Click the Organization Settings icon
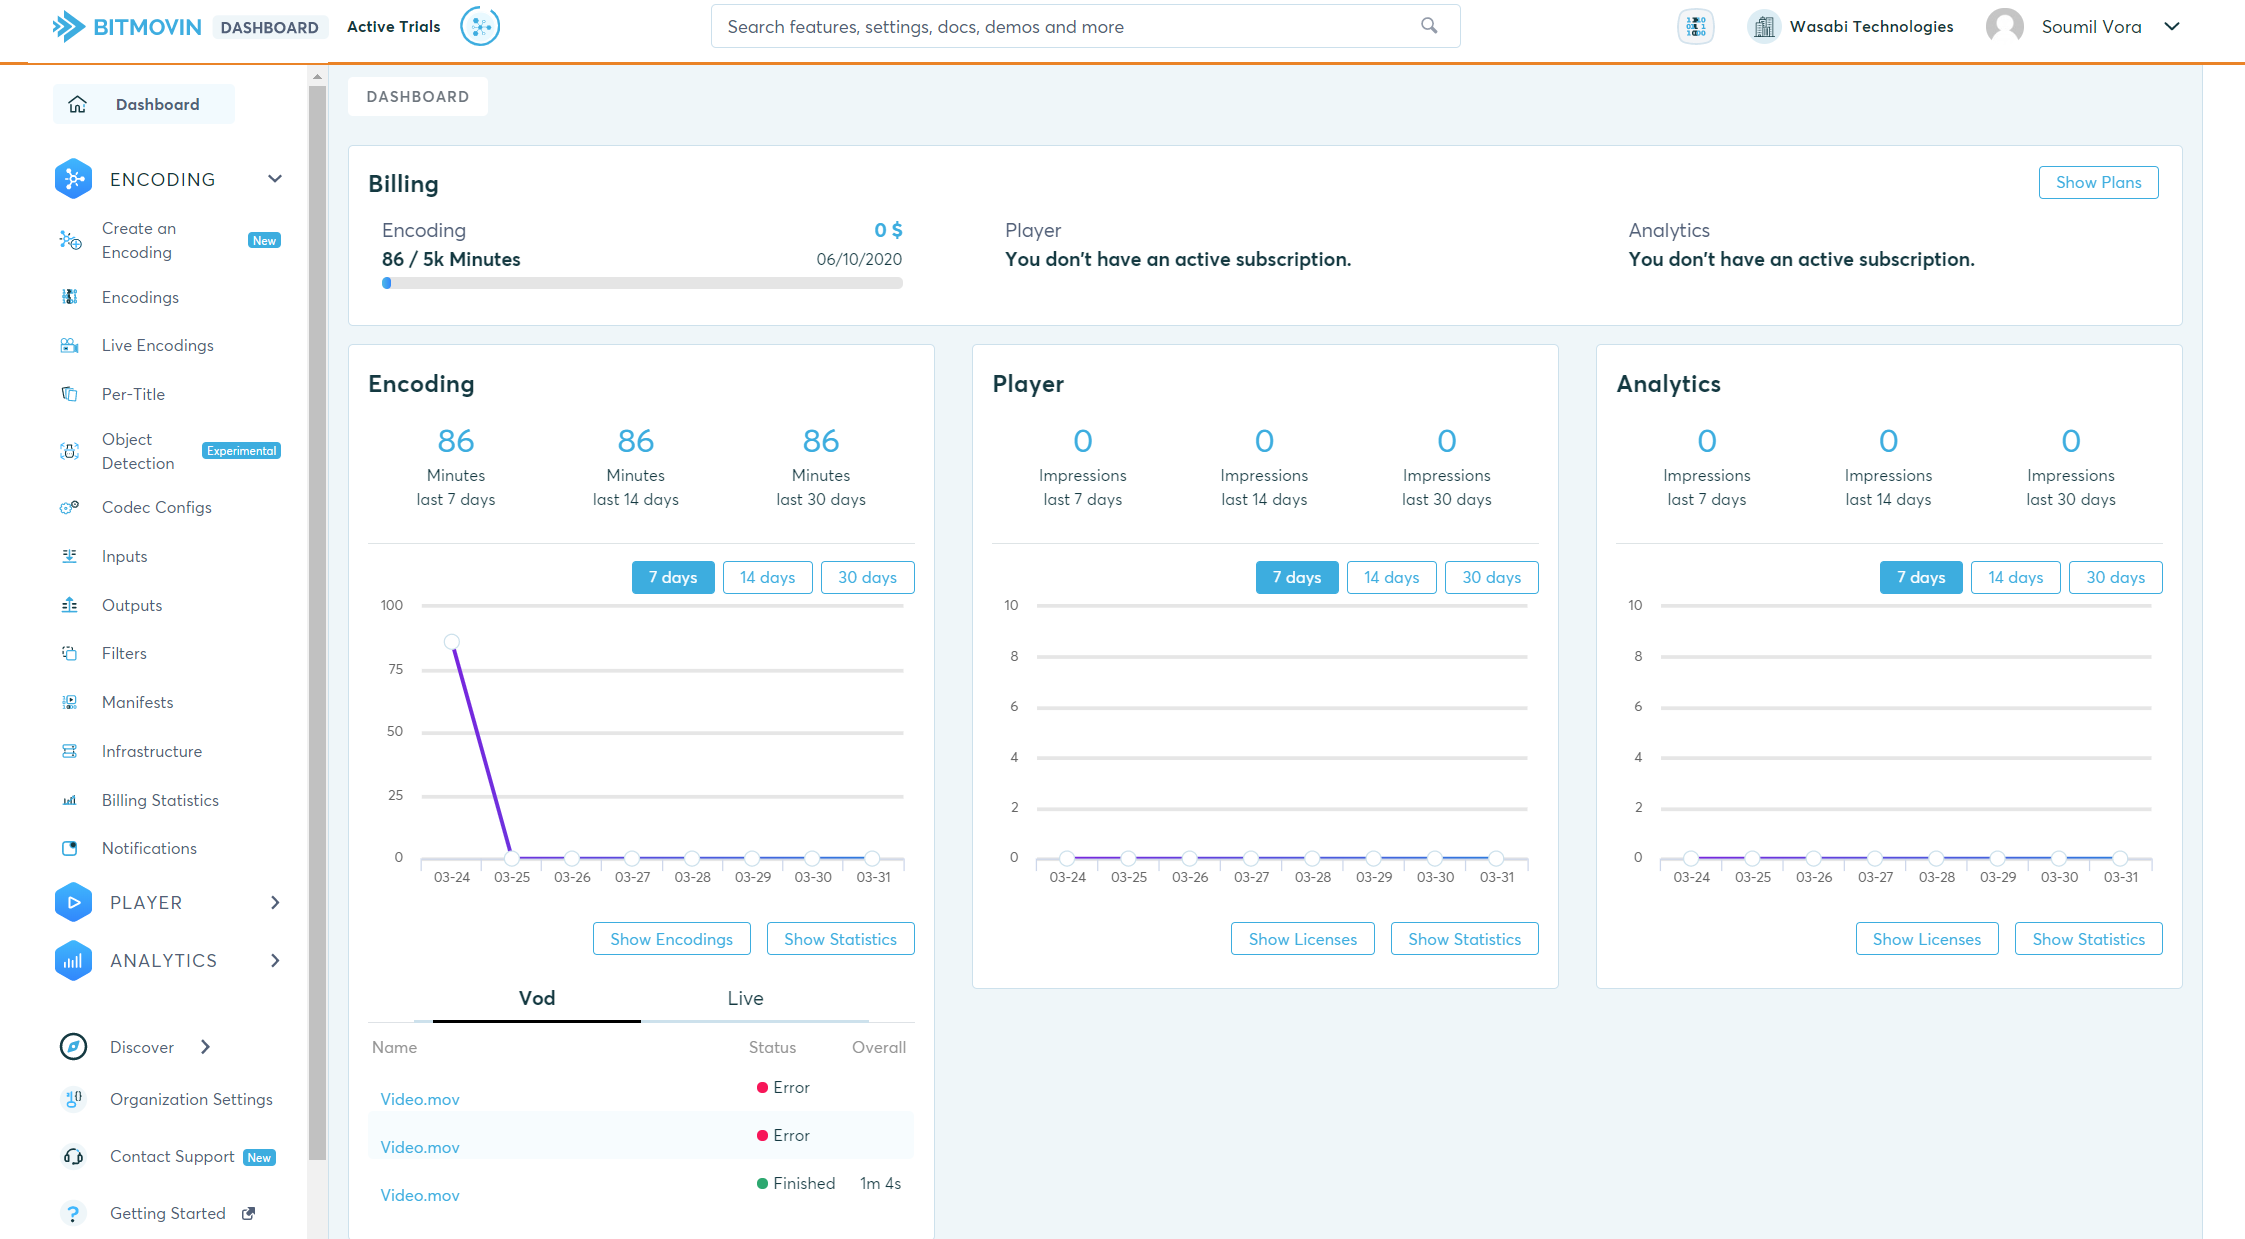 point(74,1099)
